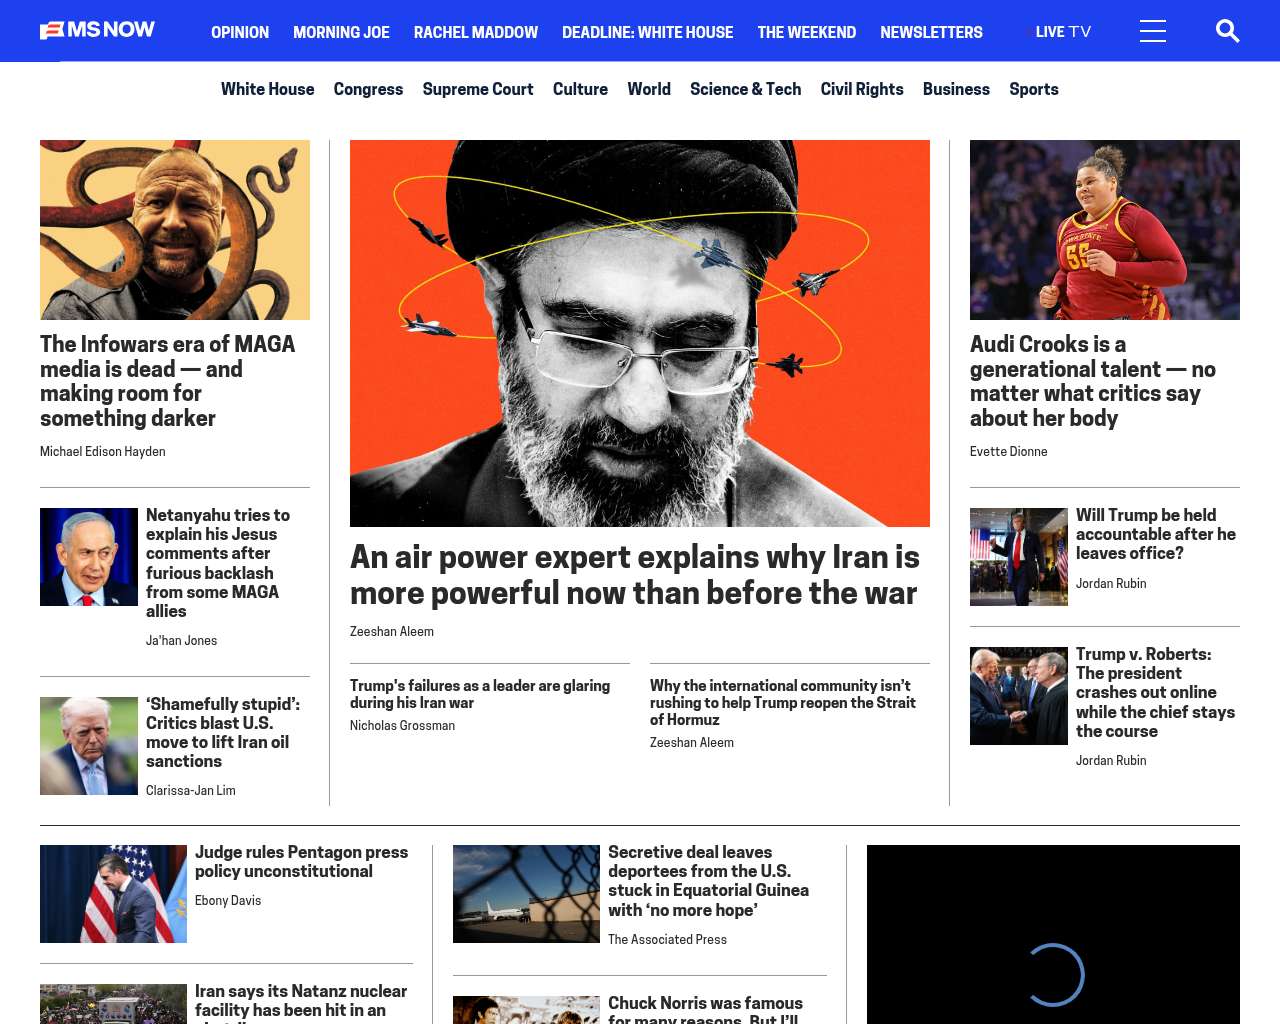Read 'Trump v. Roberts' article
This screenshot has height=1024, width=1280.
tap(1156, 693)
